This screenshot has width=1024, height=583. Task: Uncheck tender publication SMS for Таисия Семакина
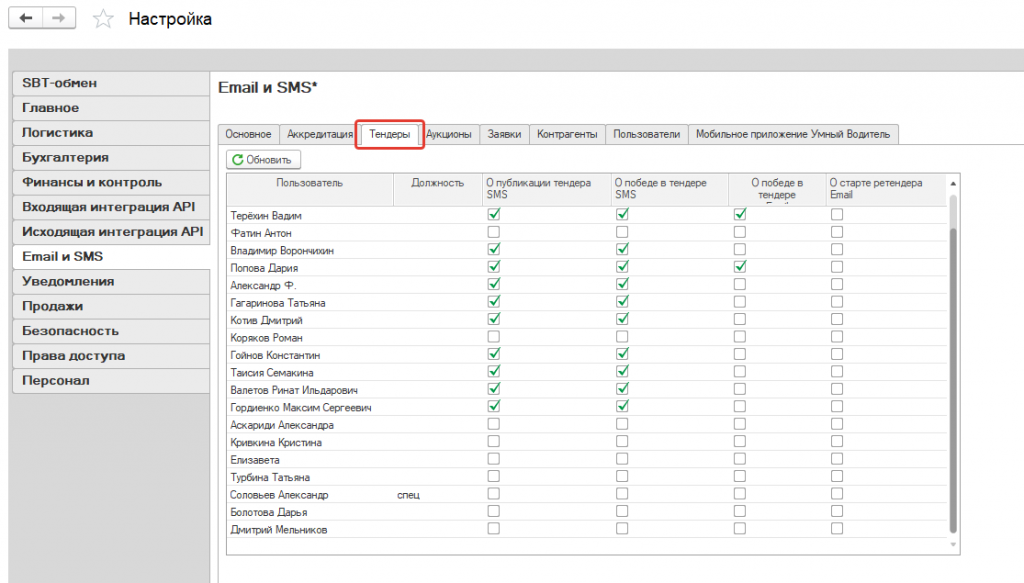click(494, 371)
